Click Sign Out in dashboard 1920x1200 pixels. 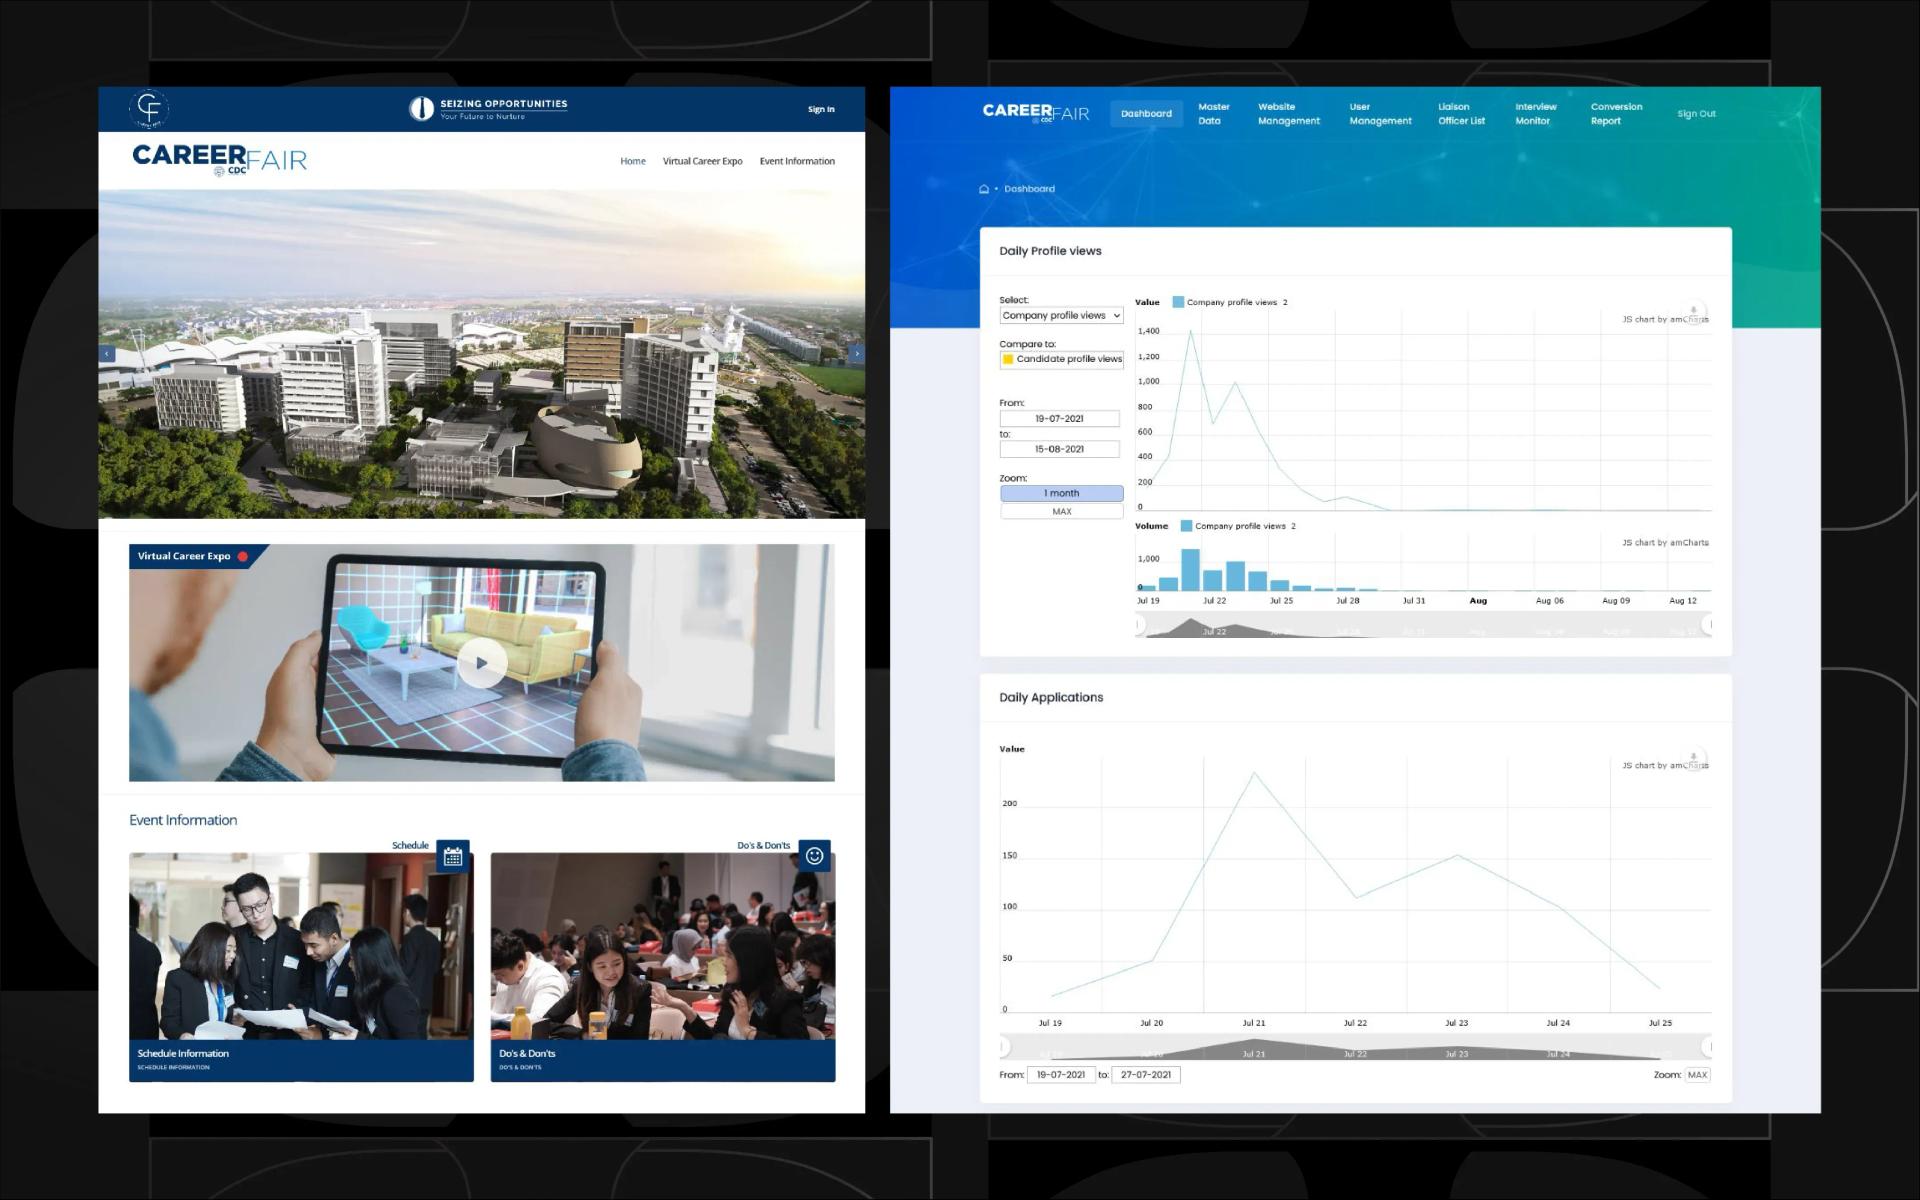coord(1696,114)
